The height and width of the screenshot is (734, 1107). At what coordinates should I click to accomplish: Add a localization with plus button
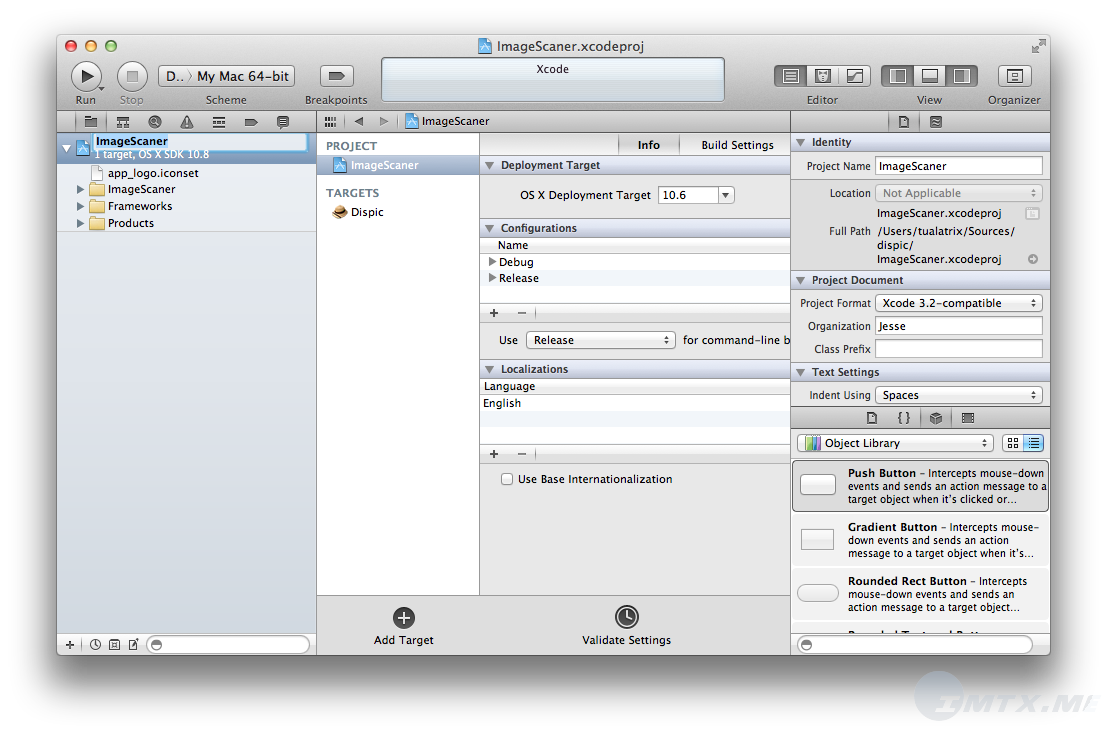tap(494, 454)
